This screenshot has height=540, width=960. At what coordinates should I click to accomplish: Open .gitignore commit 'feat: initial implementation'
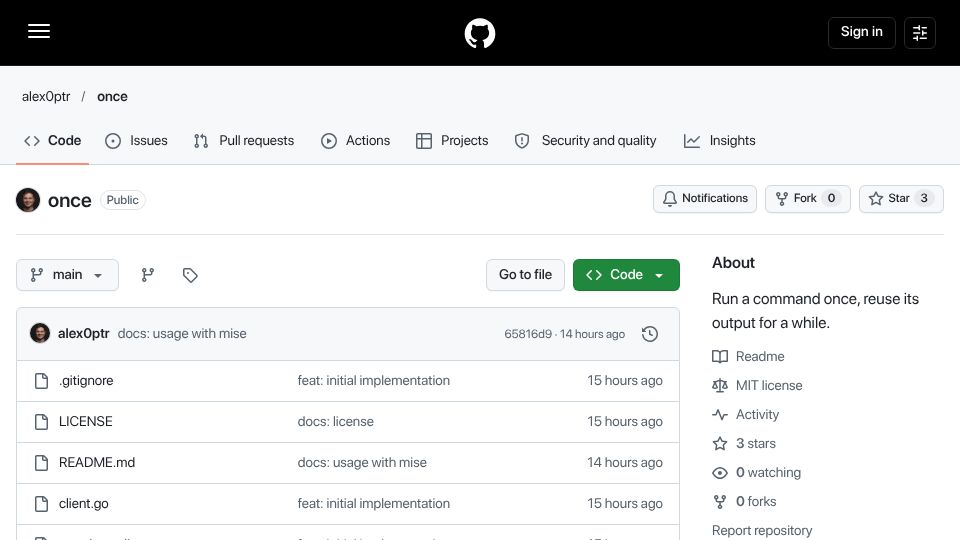coord(373,381)
